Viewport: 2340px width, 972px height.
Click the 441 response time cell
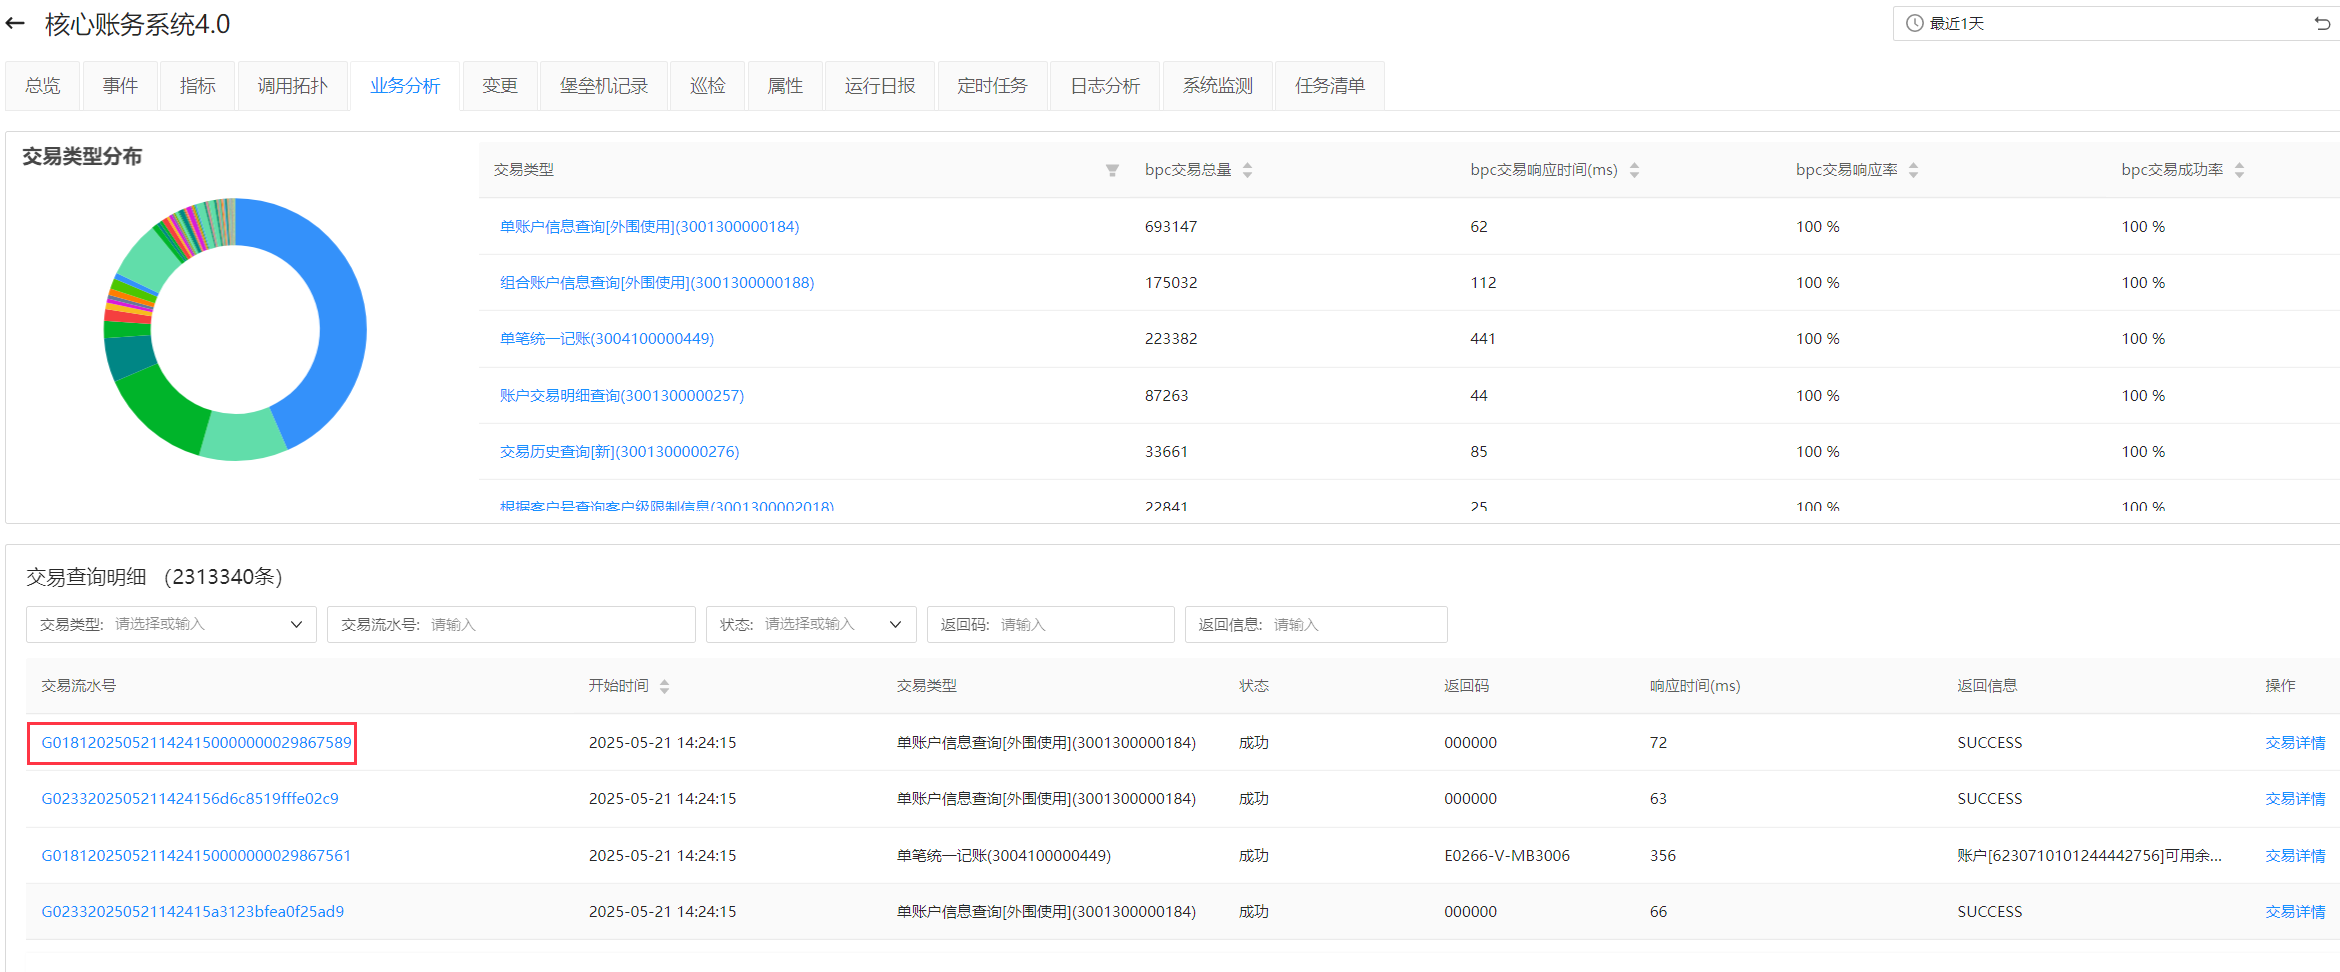pyautogui.click(x=1483, y=339)
